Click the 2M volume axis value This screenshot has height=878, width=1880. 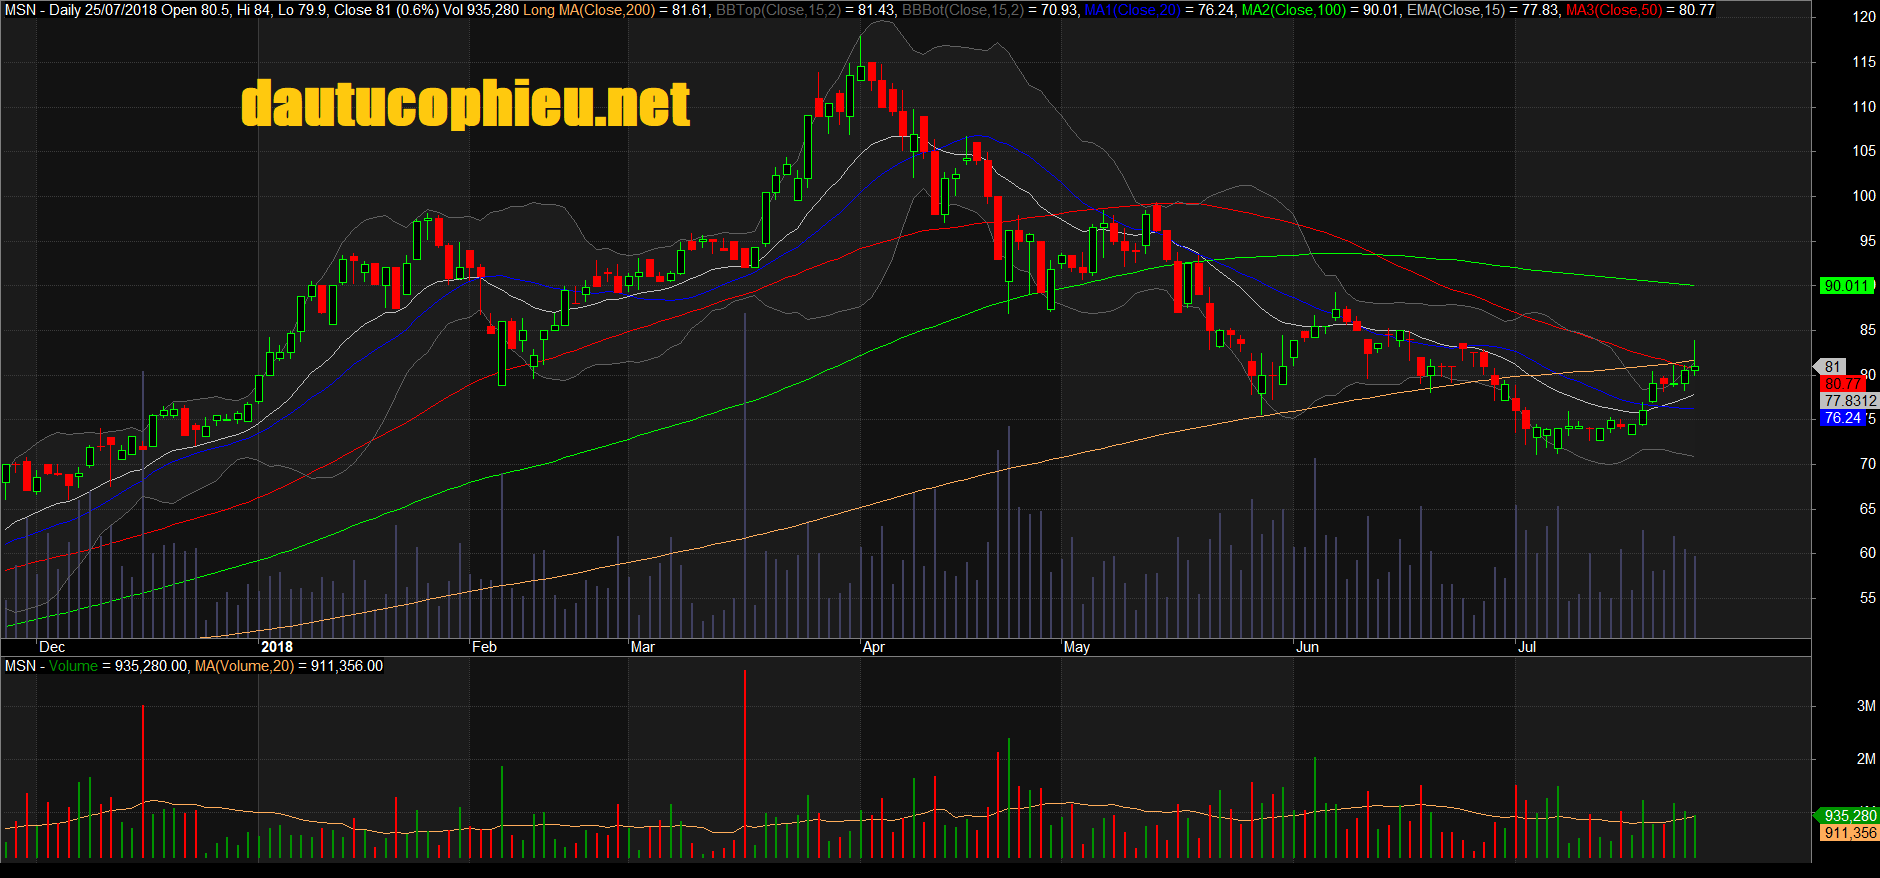point(1866,759)
